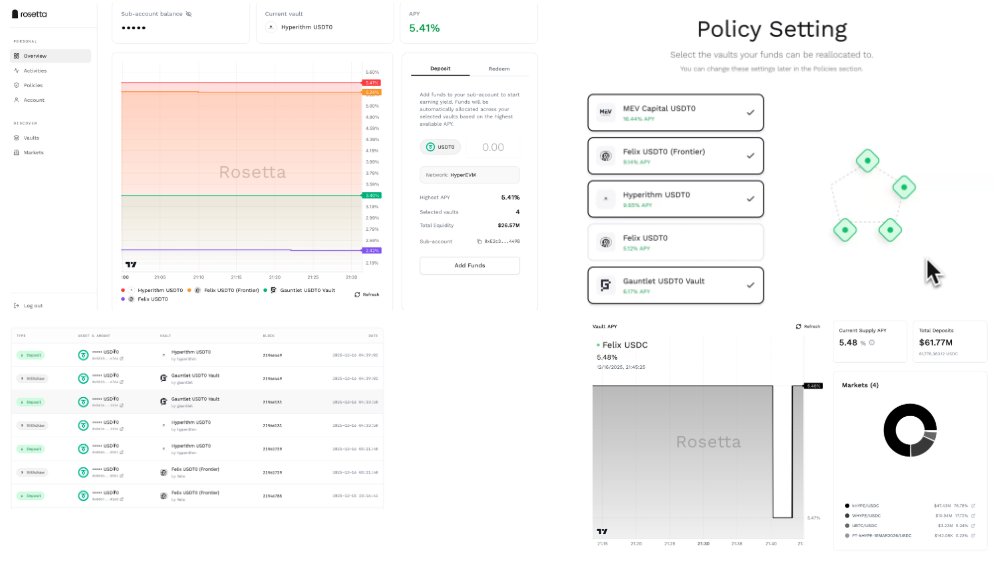Select the MEV Capital USDT0 vault policy

[675, 113]
